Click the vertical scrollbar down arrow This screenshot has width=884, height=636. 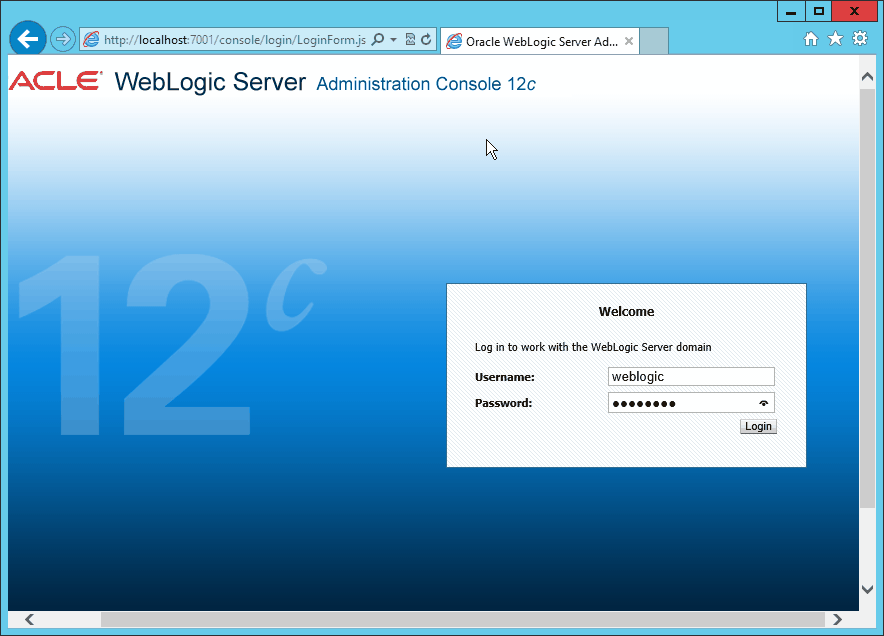point(867,590)
